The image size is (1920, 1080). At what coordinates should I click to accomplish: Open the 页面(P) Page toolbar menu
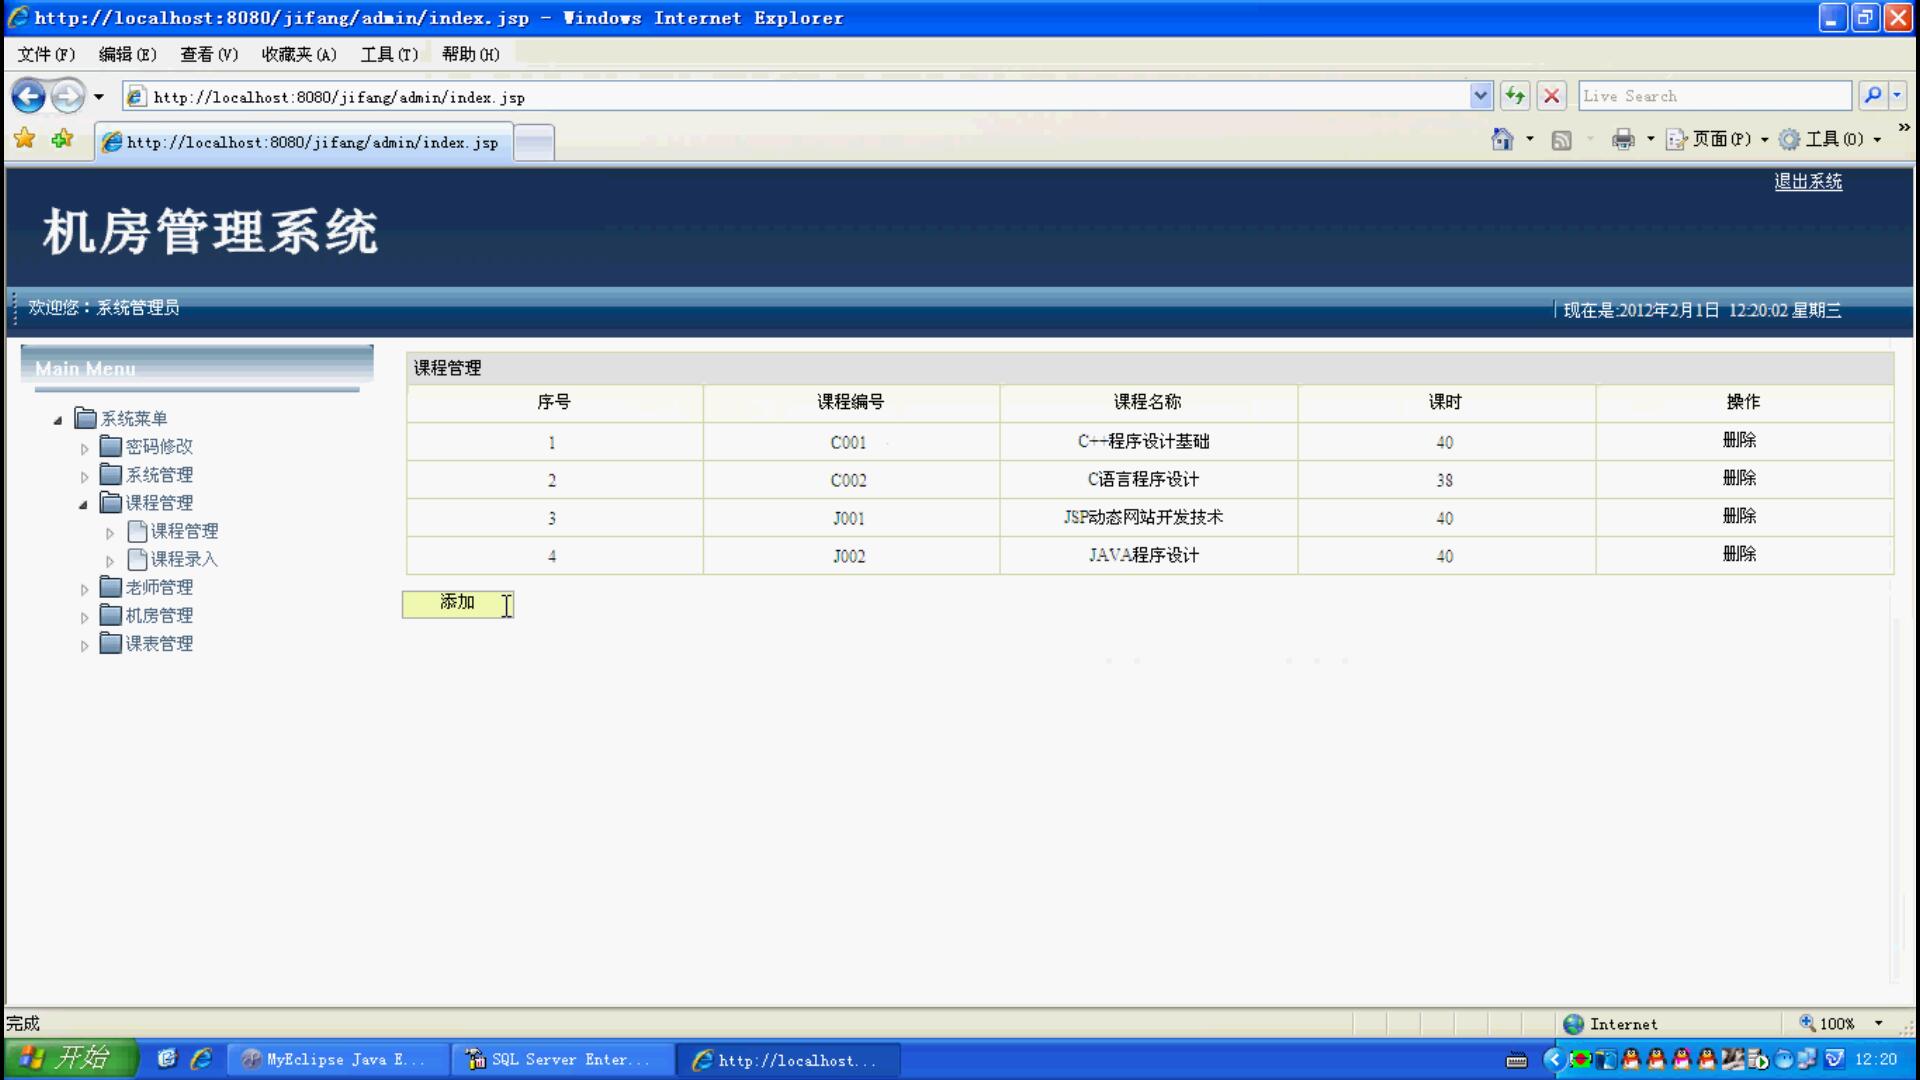point(1717,139)
